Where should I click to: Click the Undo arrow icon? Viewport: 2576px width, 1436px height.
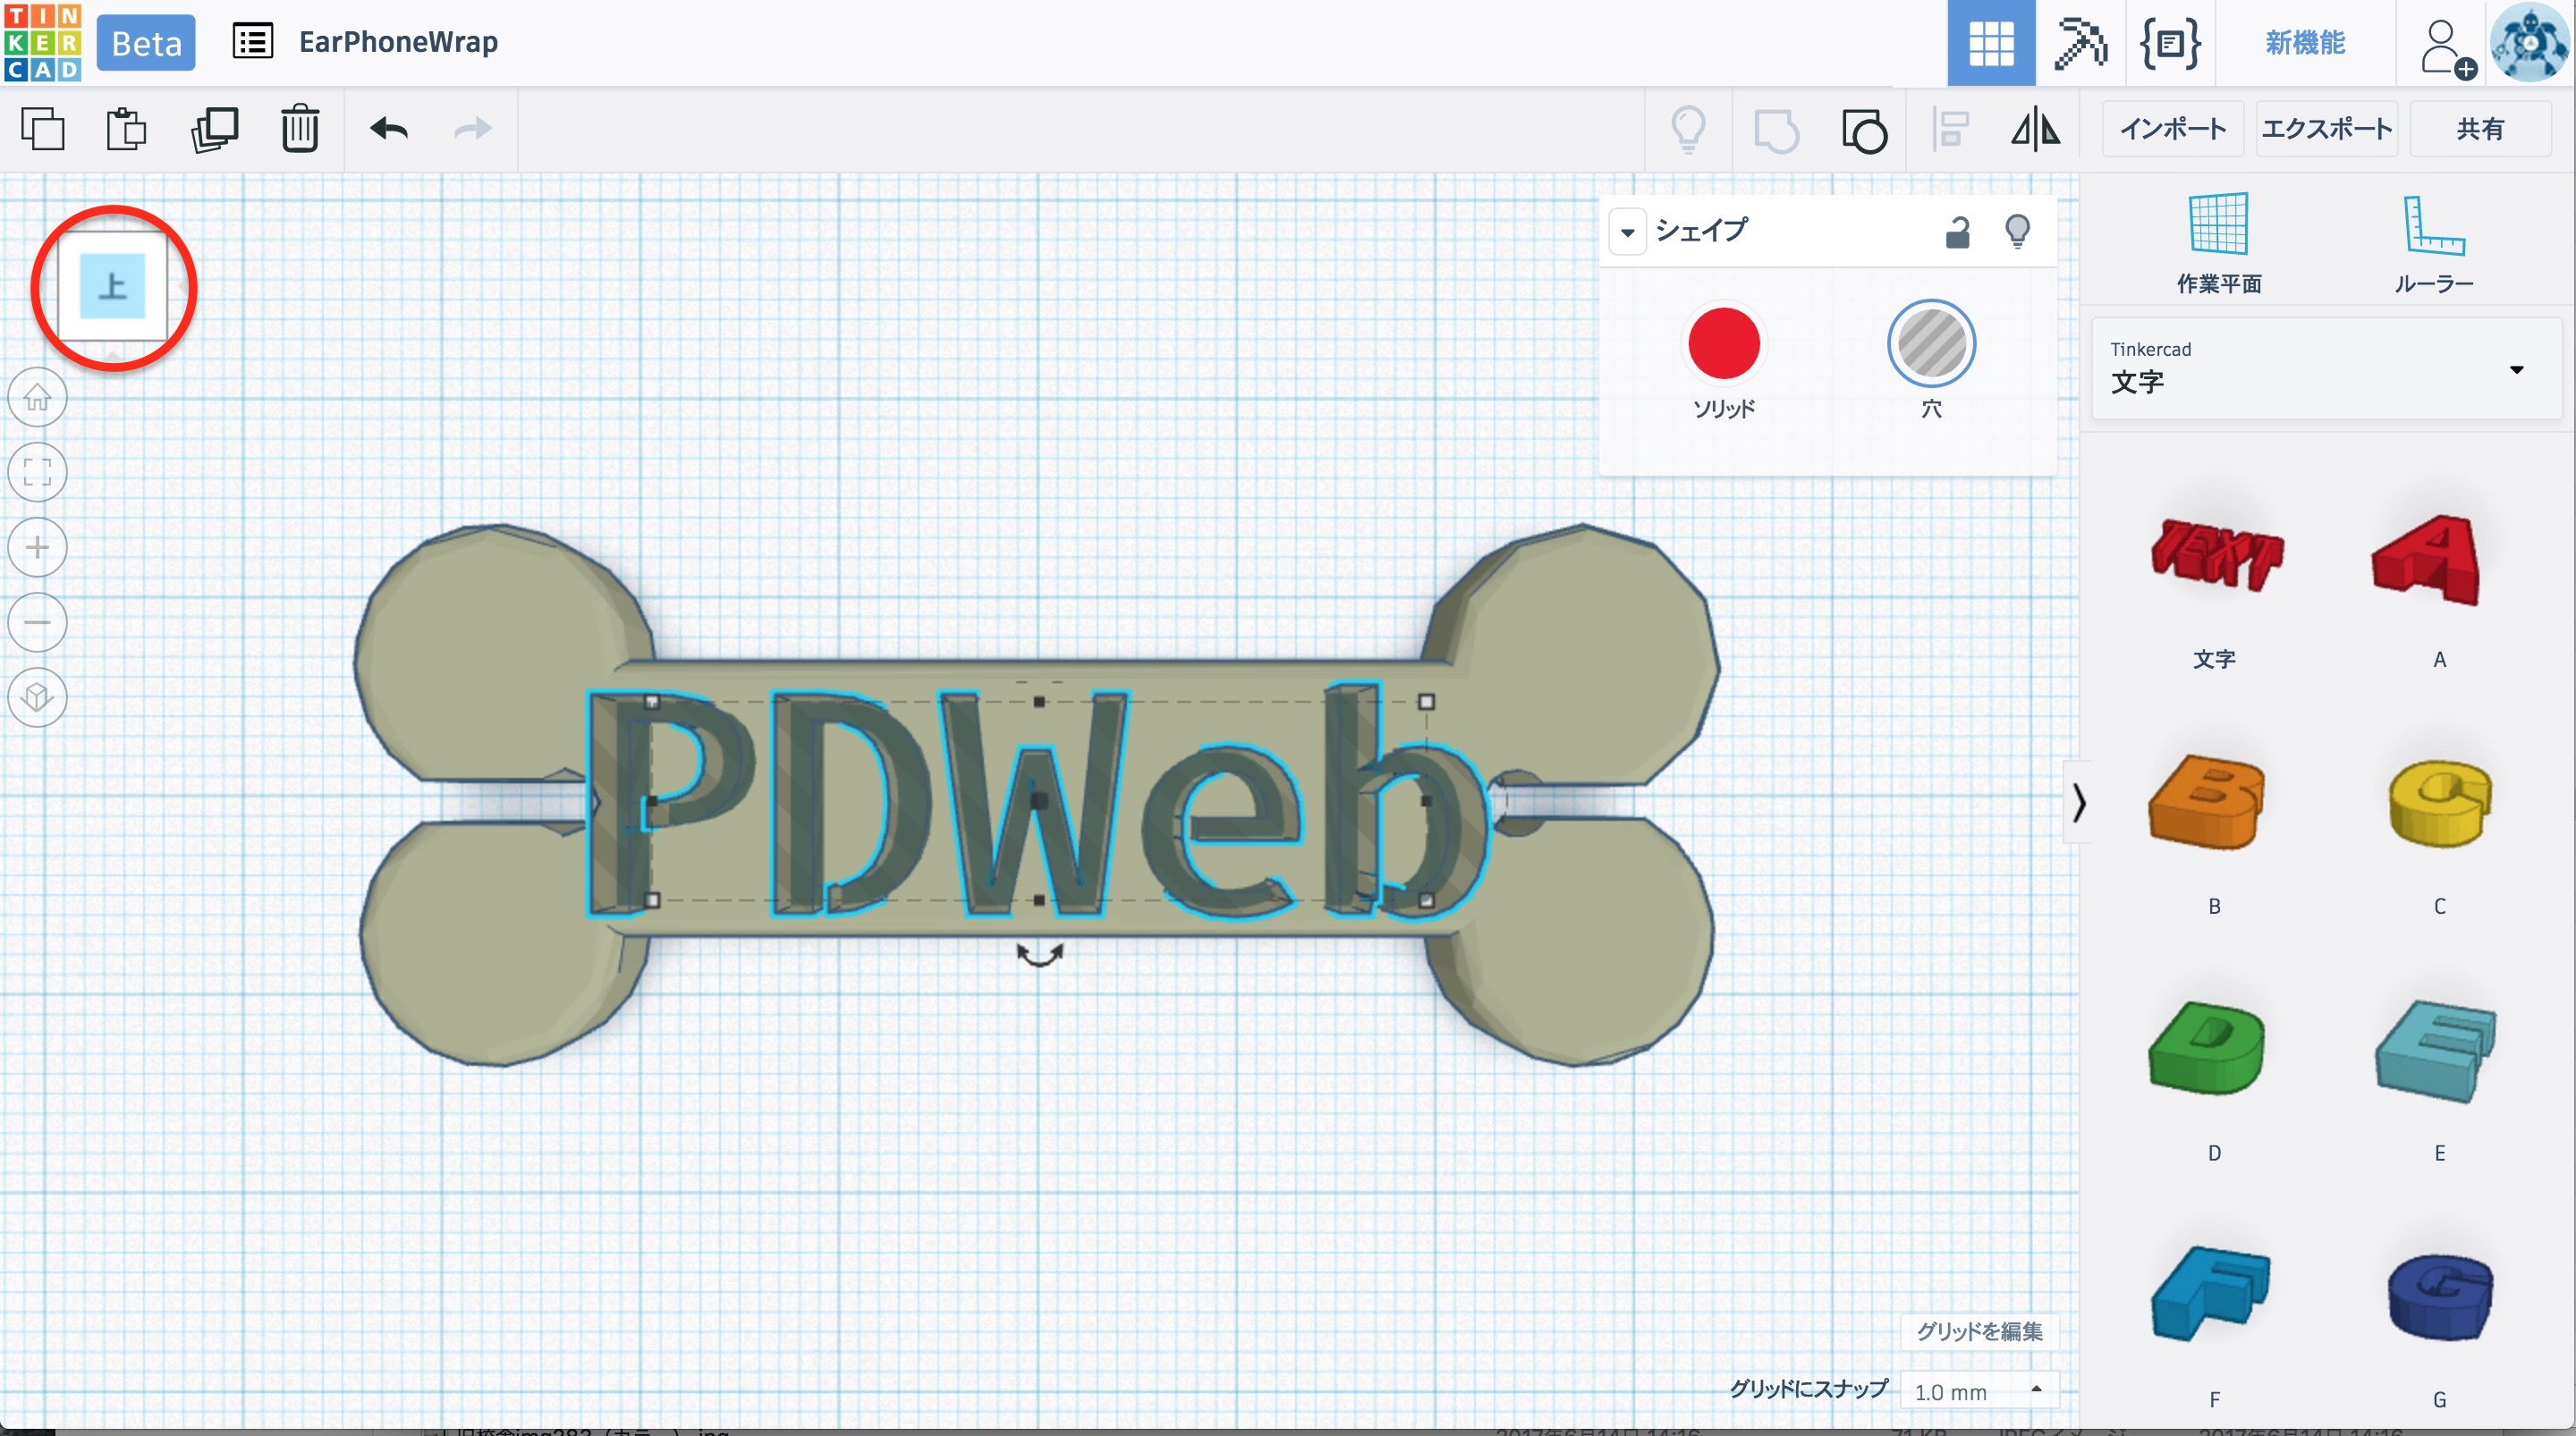tap(389, 129)
